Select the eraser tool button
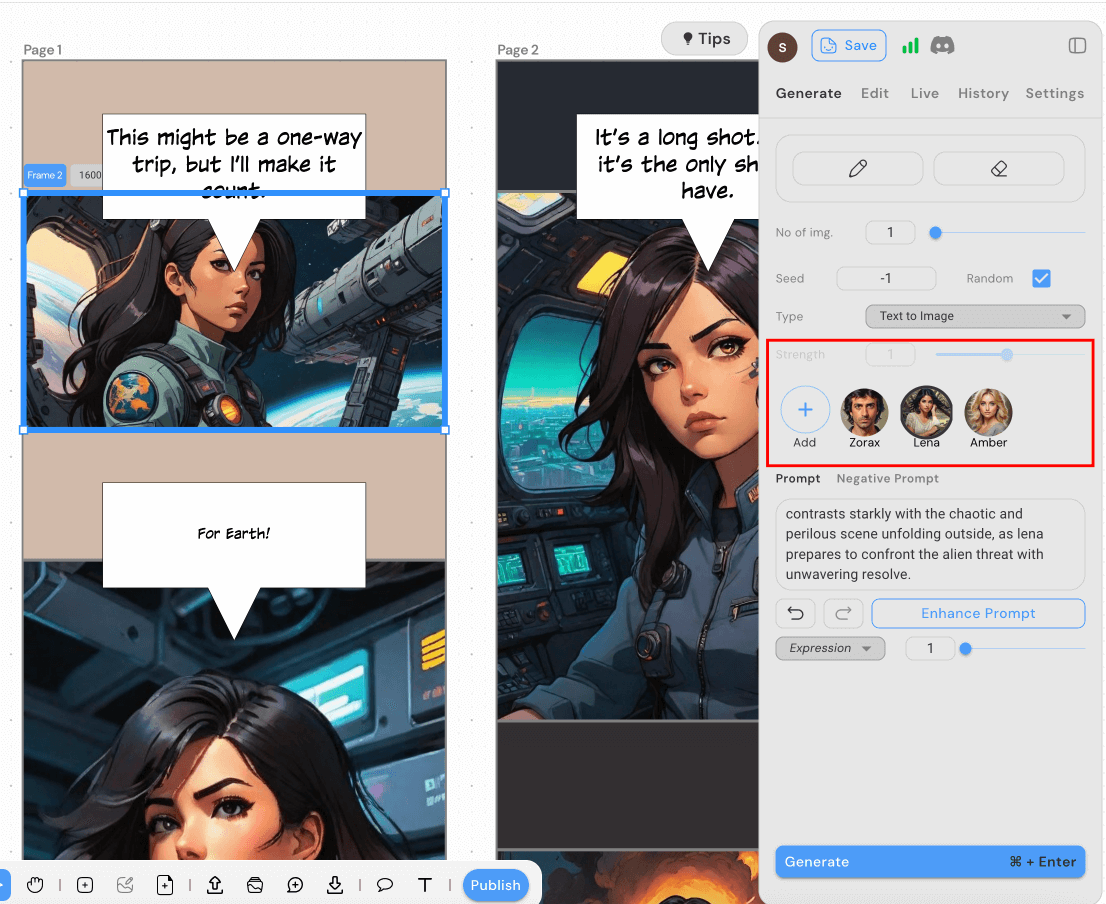The image size is (1106, 904). [x=998, y=169]
